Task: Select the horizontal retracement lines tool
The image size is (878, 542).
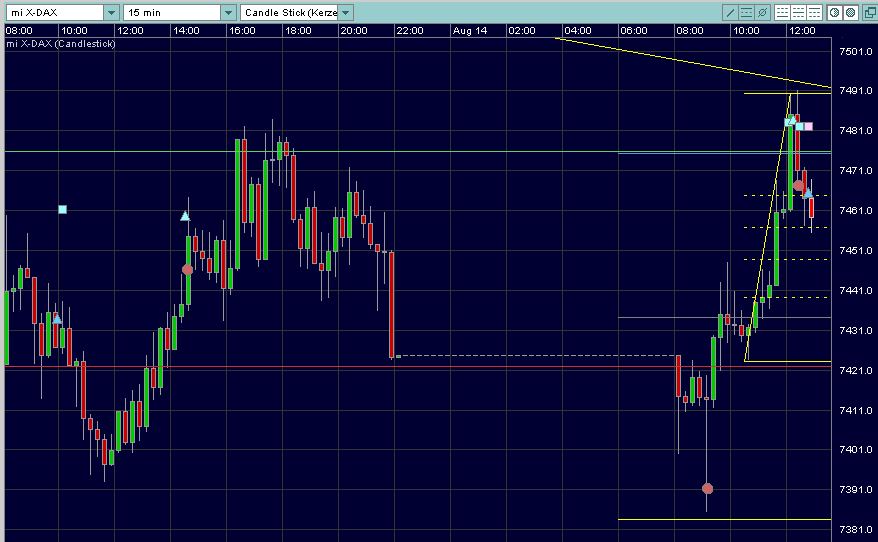Action: click(746, 12)
